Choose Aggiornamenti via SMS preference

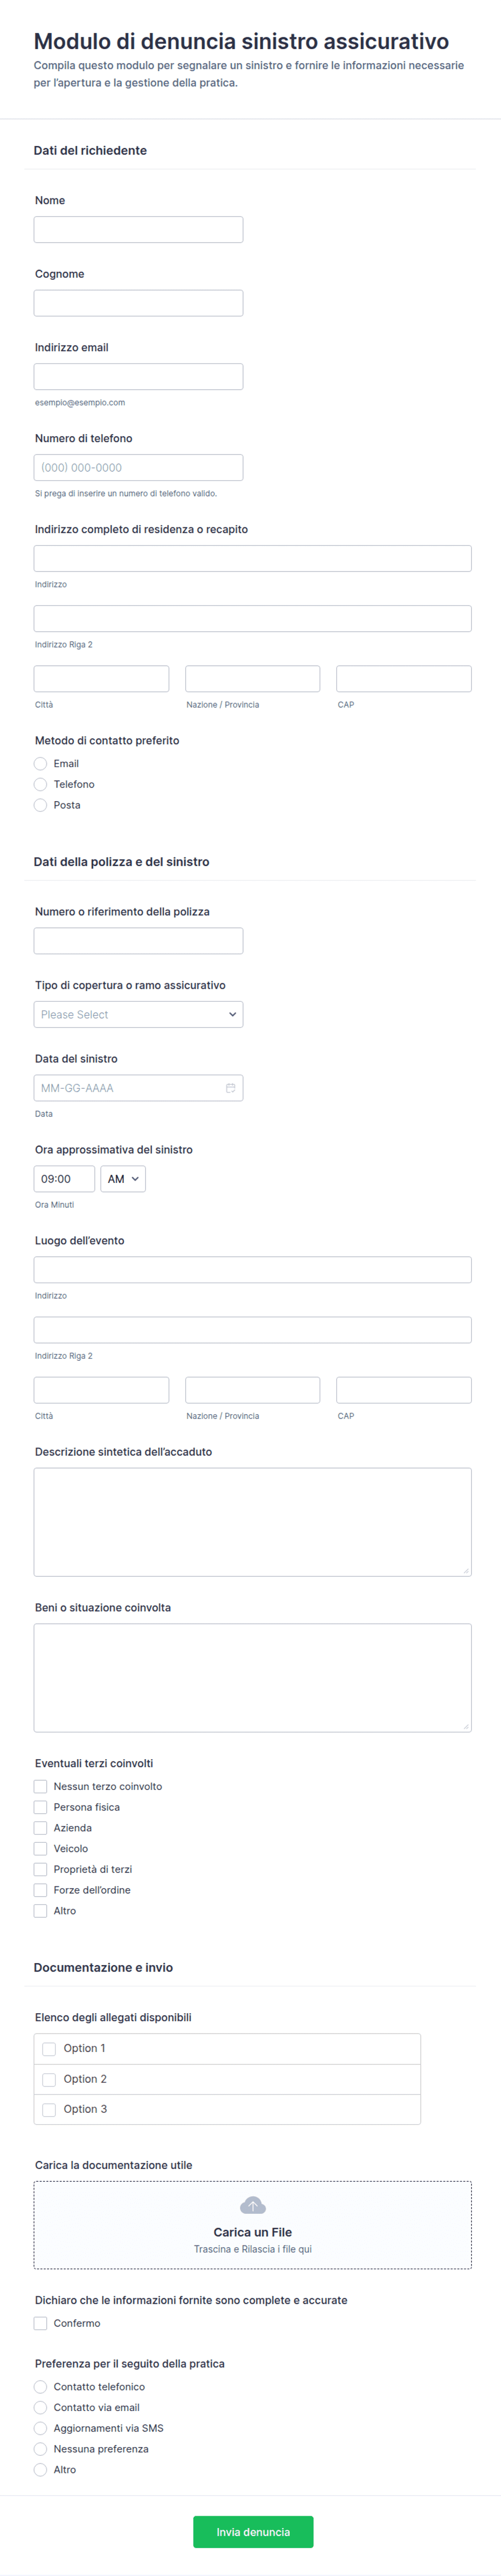tap(41, 2428)
